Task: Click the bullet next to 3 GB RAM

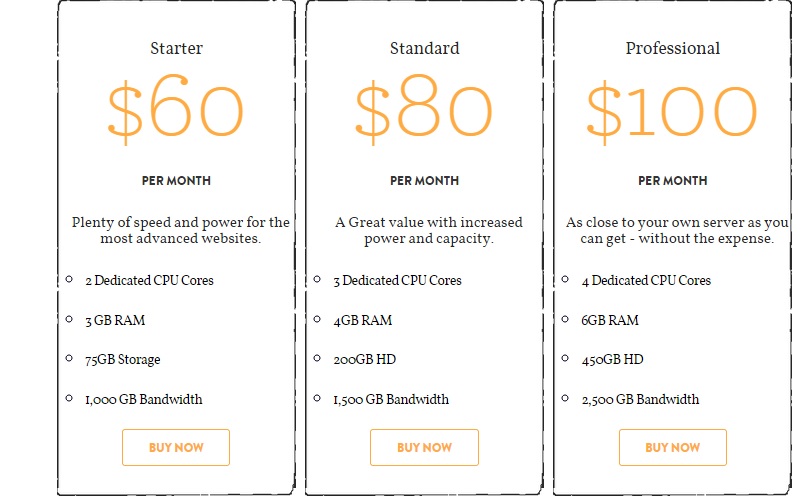Action: pyautogui.click(x=69, y=319)
